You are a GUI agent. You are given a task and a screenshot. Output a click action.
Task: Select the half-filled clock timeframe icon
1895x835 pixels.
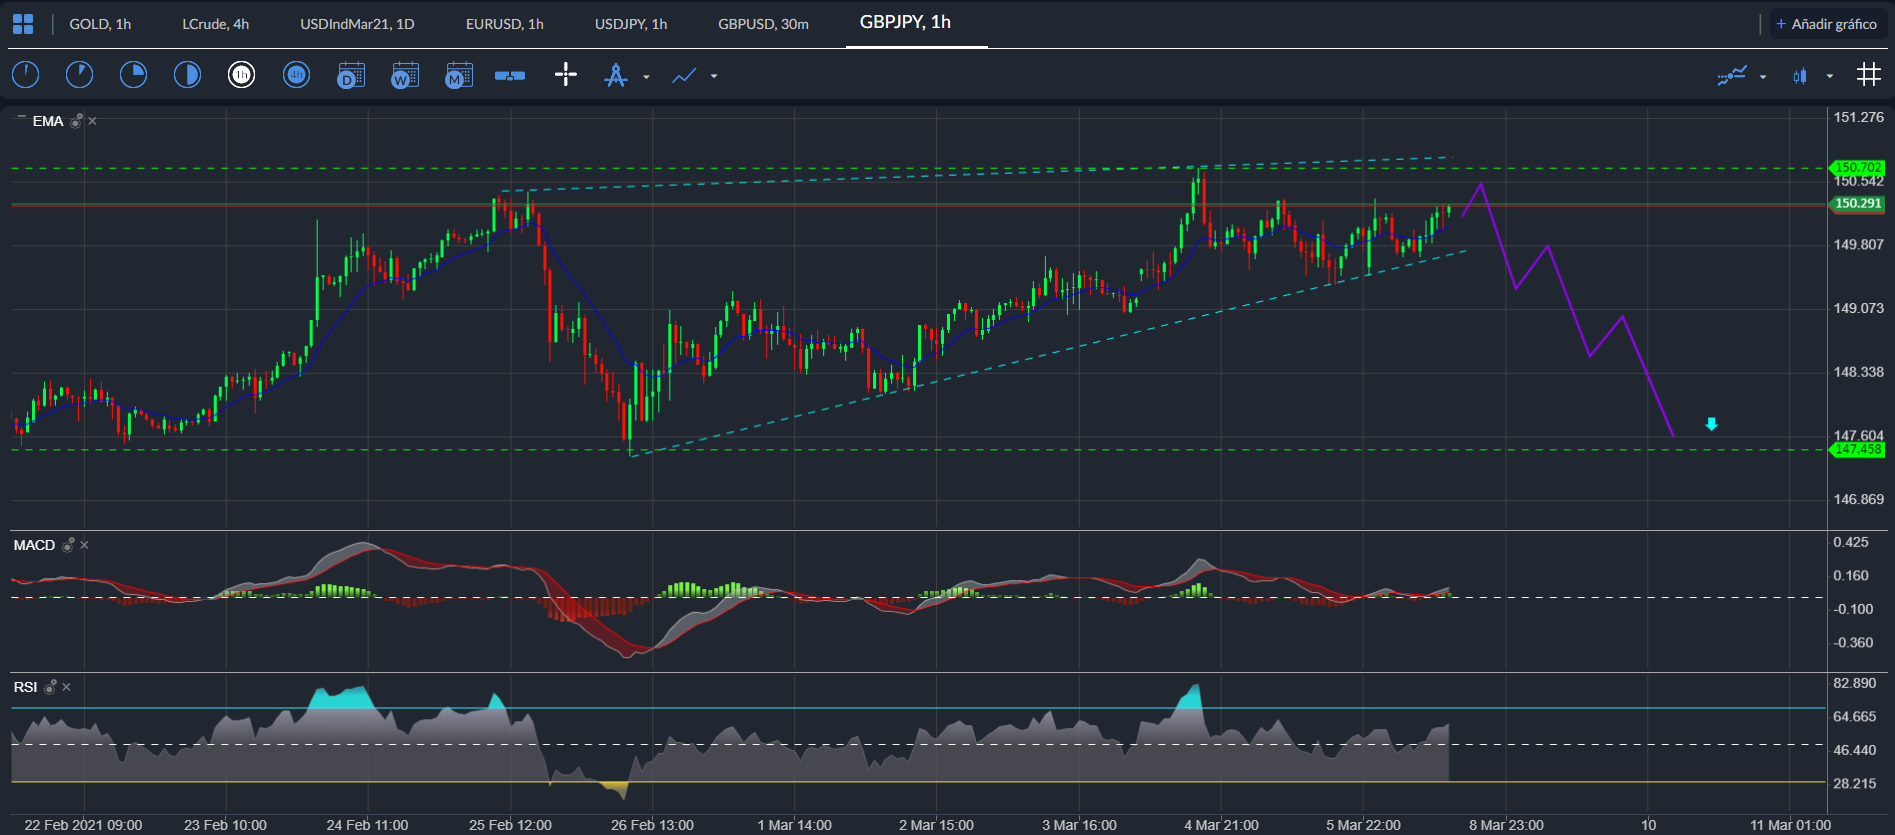coord(187,75)
